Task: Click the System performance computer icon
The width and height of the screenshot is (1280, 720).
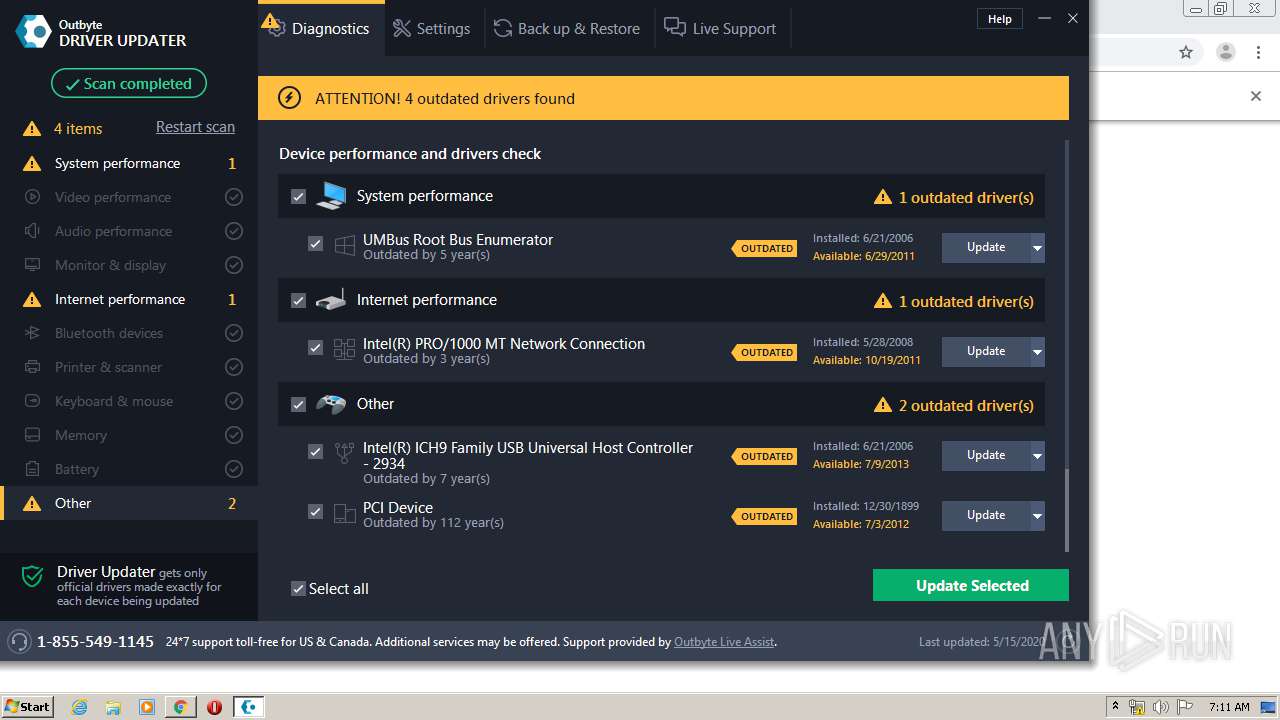Action: (331, 196)
